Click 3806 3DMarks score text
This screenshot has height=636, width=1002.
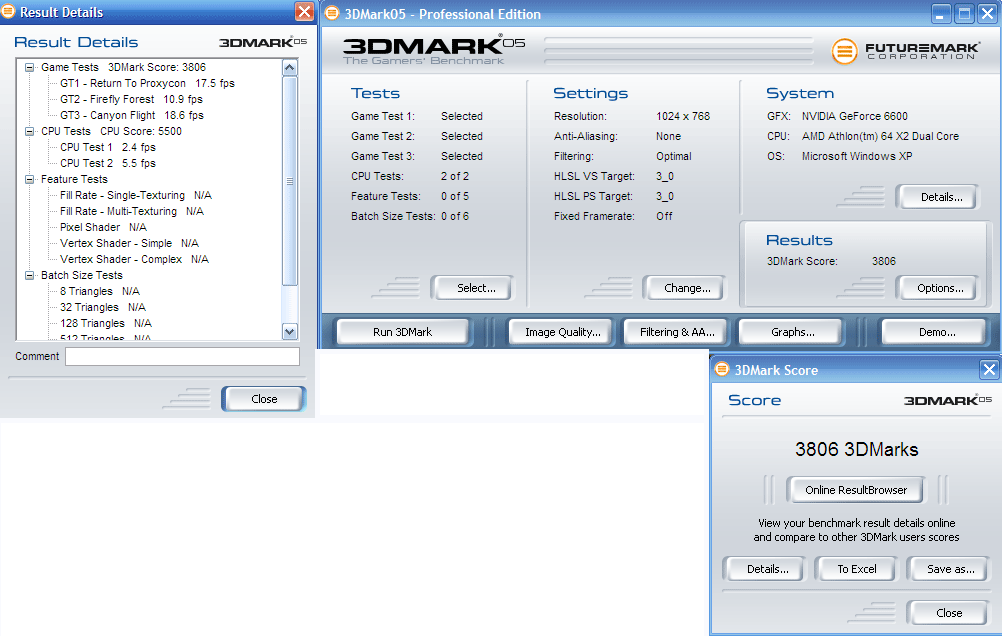click(856, 449)
